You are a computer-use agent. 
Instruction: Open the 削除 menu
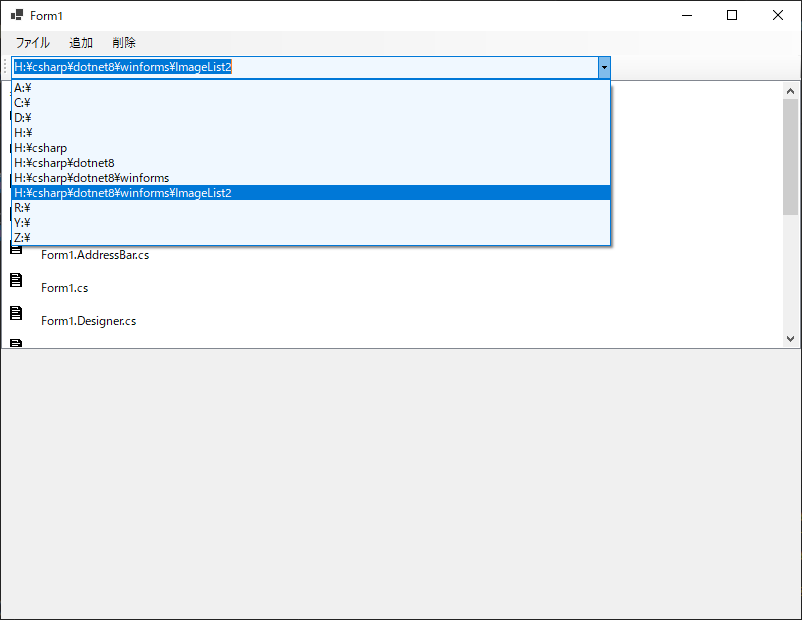(124, 42)
